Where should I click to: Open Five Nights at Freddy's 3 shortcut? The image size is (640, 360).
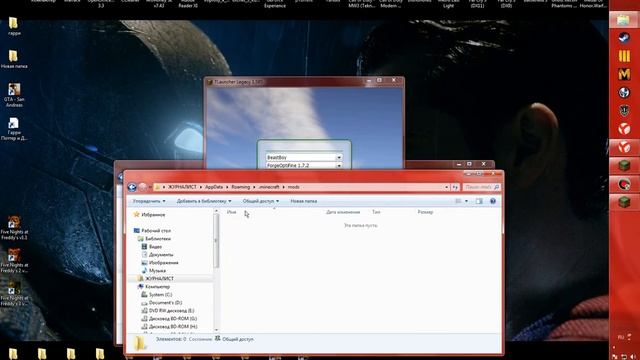click(x=14, y=294)
